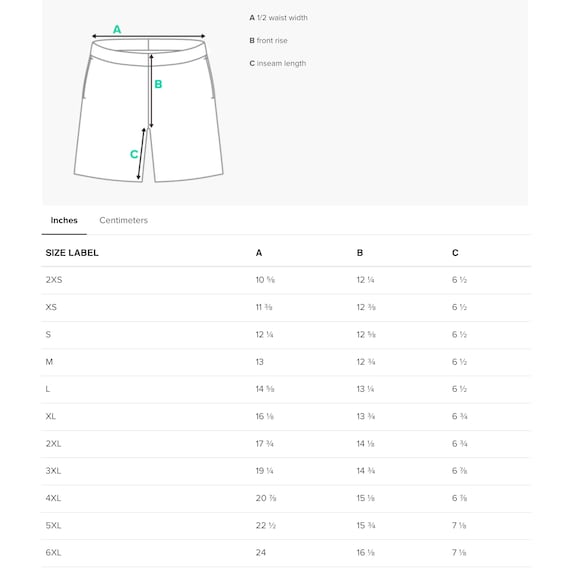Select the 2XS size row
Viewport: 570px width, 570px height.
tap(286, 280)
